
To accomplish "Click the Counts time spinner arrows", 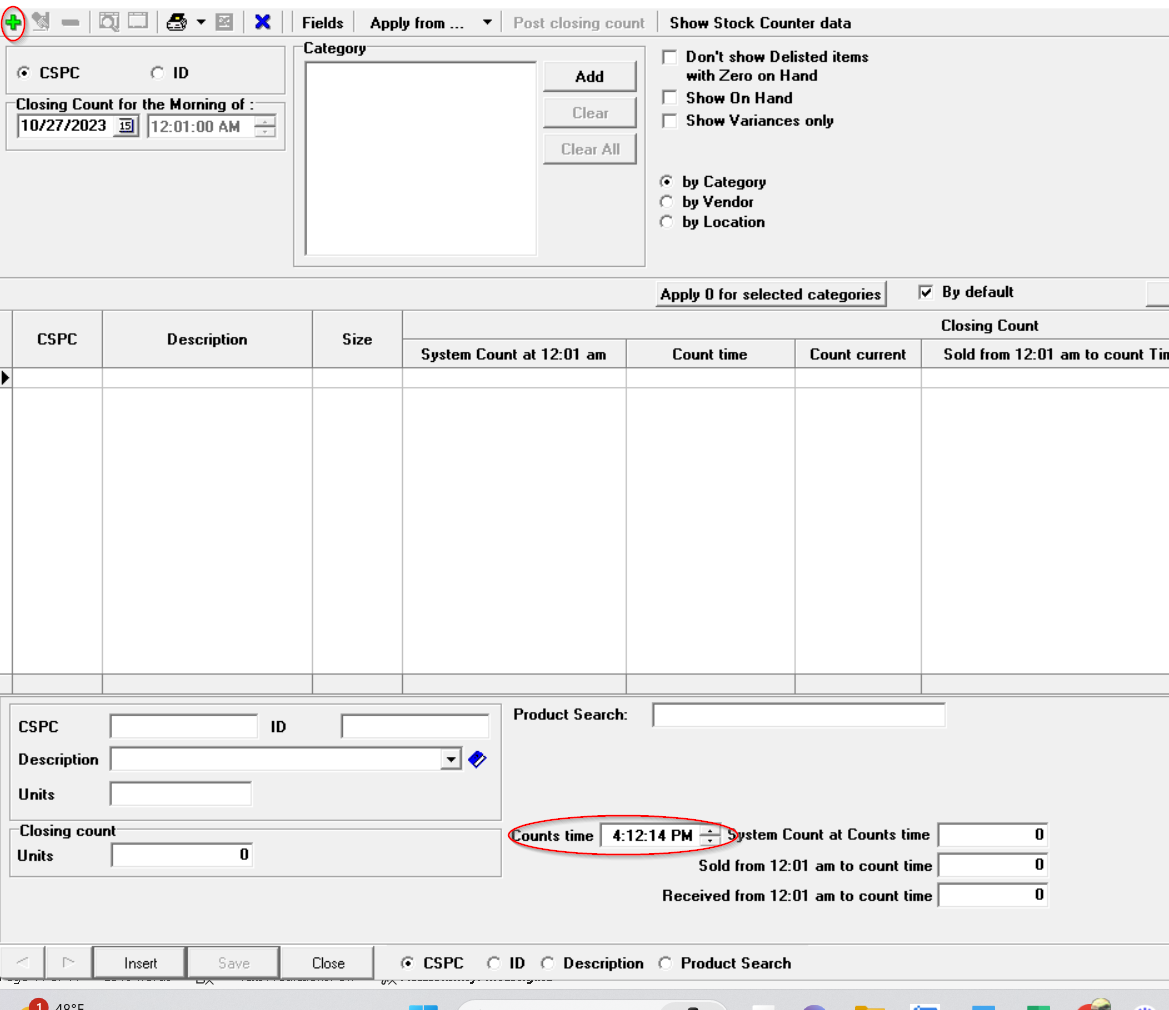I will pos(710,836).
